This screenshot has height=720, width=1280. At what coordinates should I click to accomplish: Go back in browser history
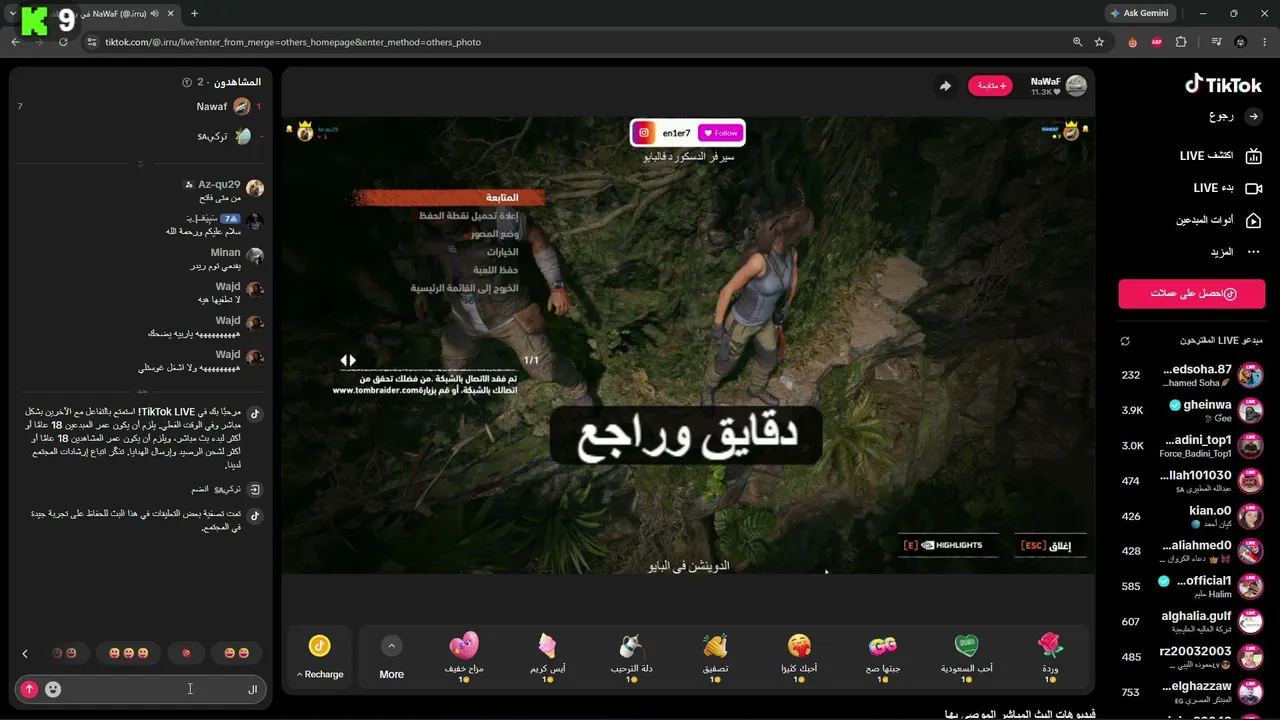click(15, 42)
